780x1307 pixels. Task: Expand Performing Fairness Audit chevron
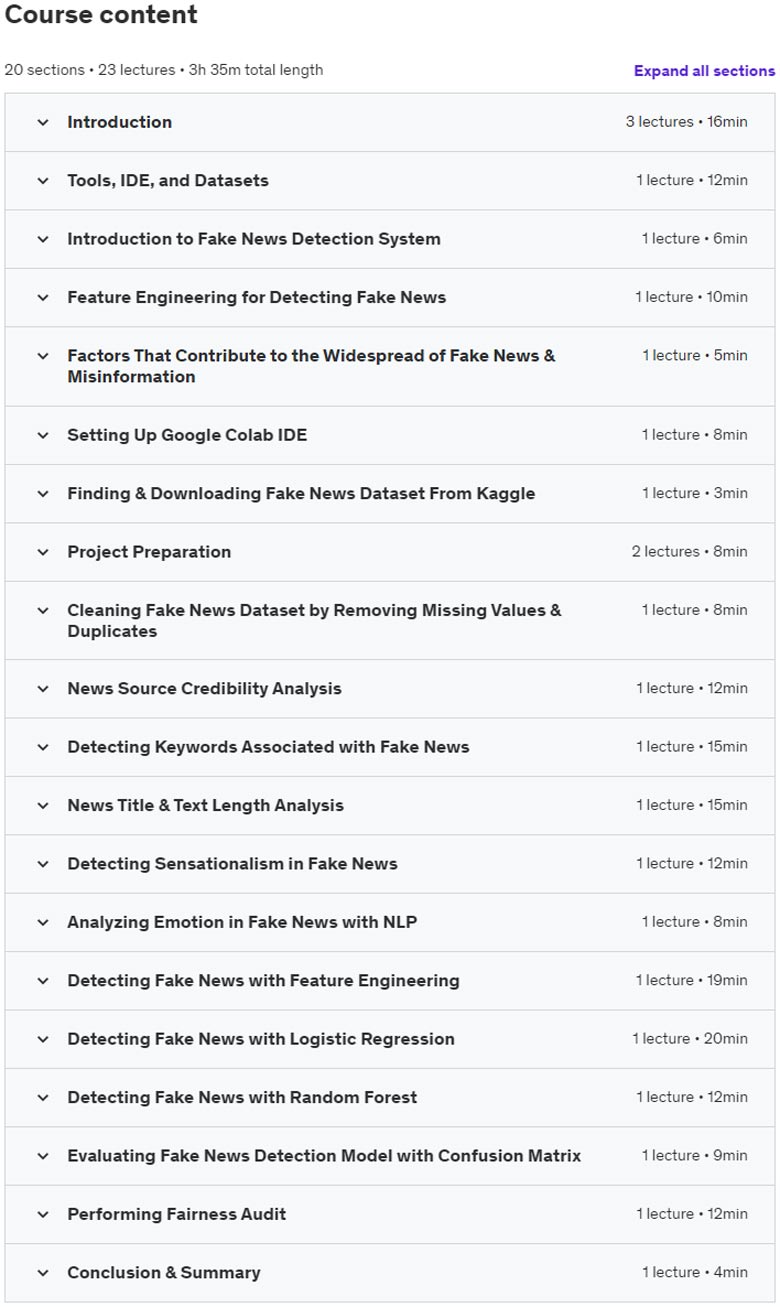tap(43, 1214)
